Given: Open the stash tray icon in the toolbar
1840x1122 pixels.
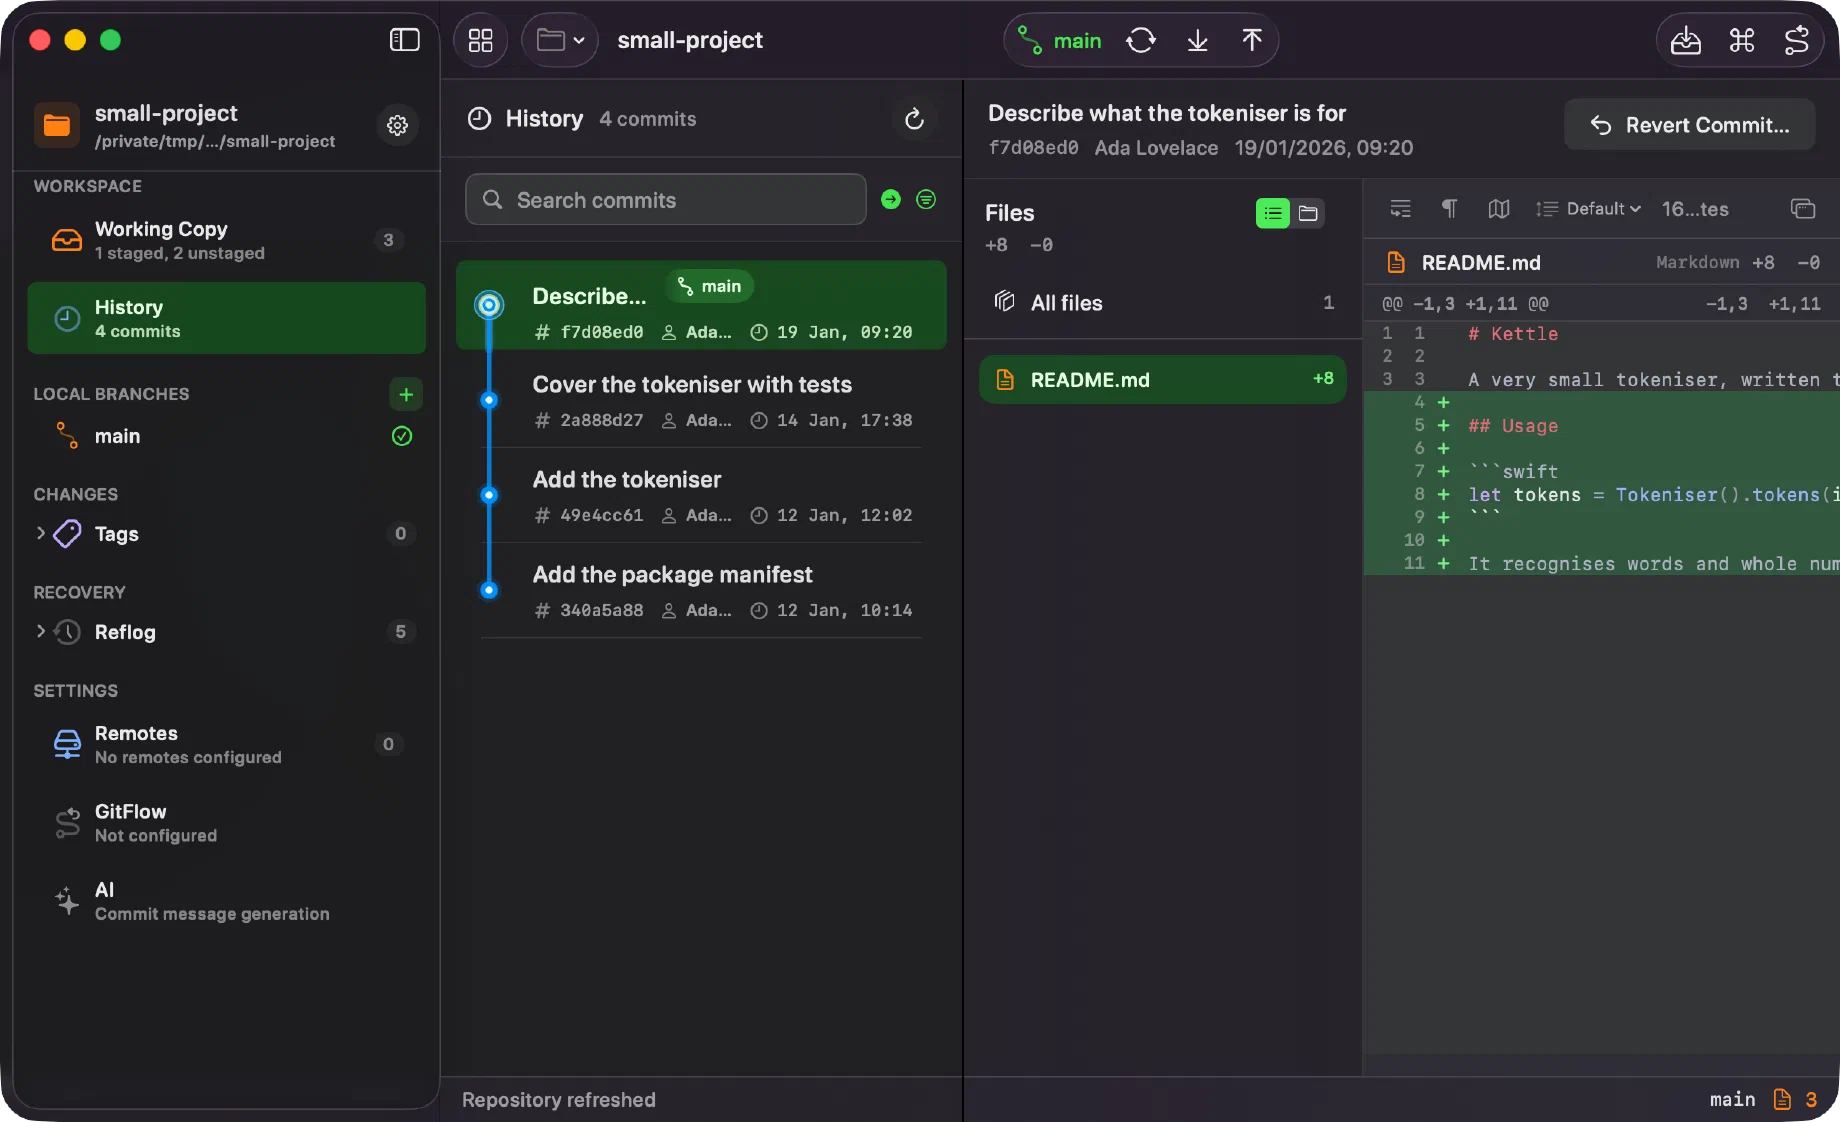Looking at the screenshot, I should pyautogui.click(x=1686, y=41).
